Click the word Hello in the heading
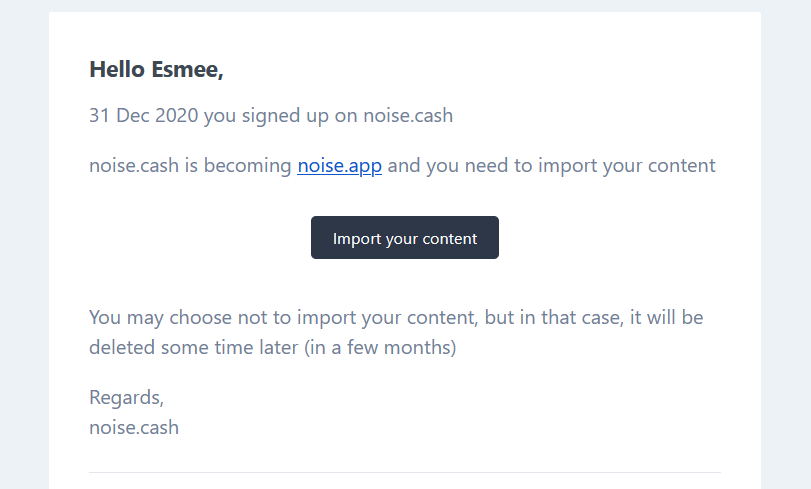 [117, 69]
